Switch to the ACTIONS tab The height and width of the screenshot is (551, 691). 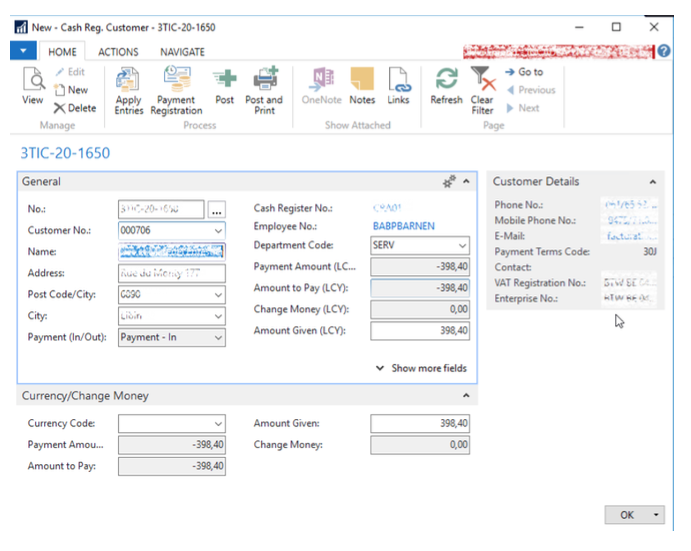tap(118, 52)
